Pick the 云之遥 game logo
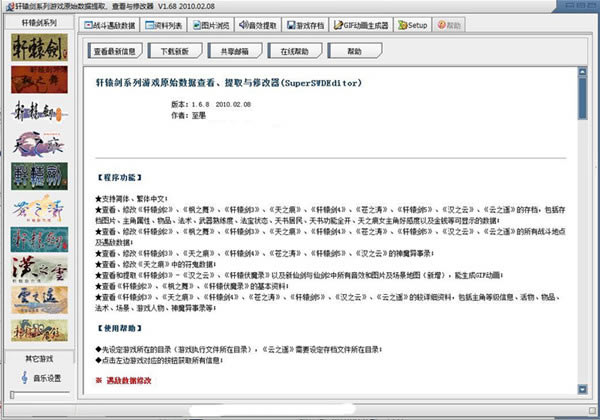Image resolution: width=600 pixels, height=420 pixels. tap(38, 305)
